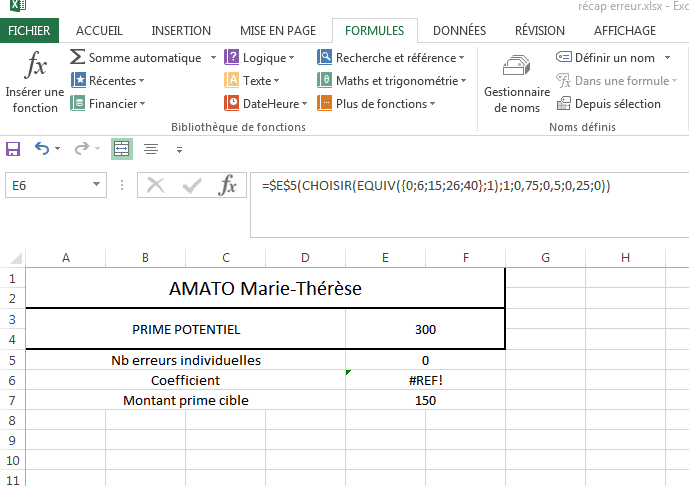The height and width of the screenshot is (486, 689).
Task: Expand the Somme automatique dropdown arrow
Action: click(213, 58)
